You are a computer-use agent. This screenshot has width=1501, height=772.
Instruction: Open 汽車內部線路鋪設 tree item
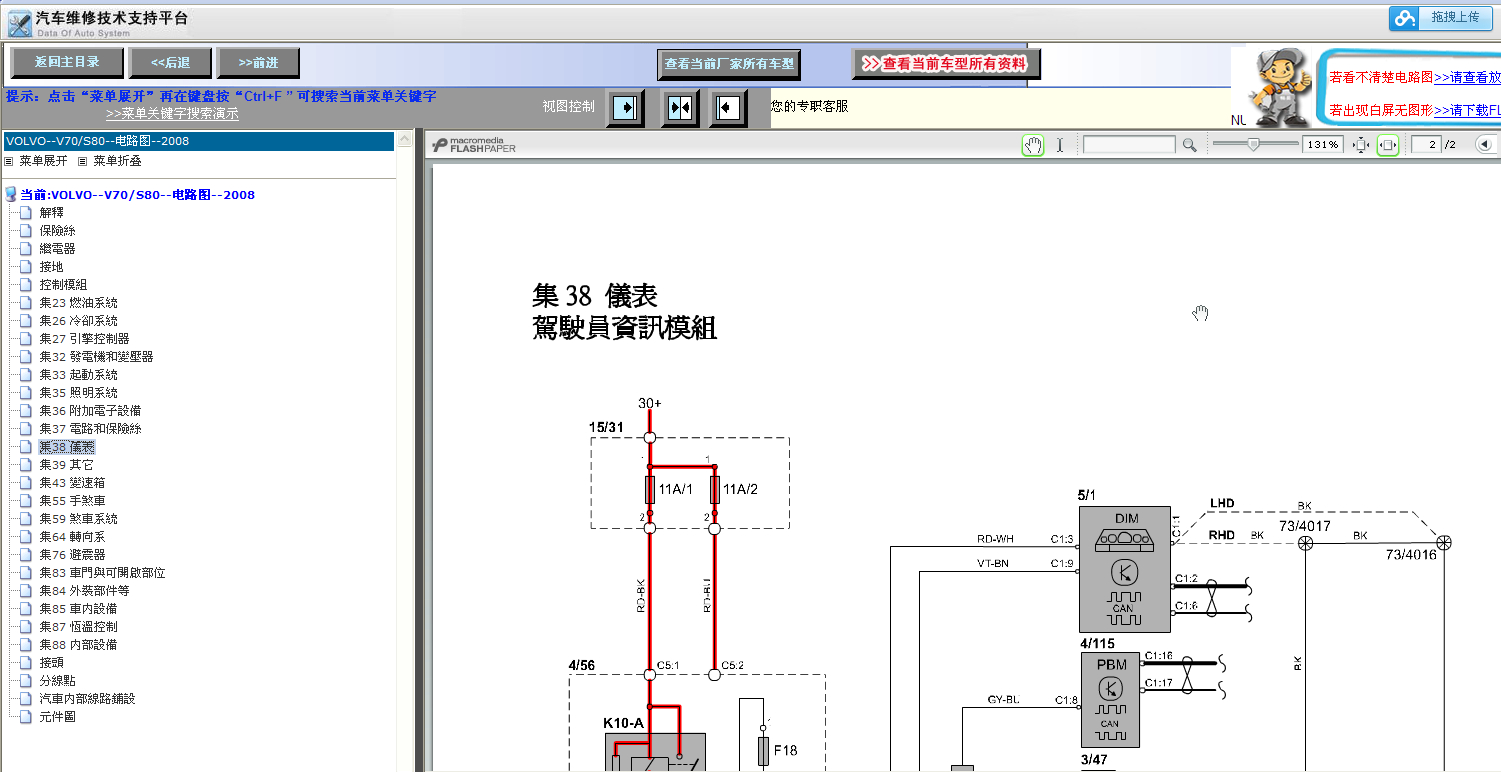pos(88,699)
